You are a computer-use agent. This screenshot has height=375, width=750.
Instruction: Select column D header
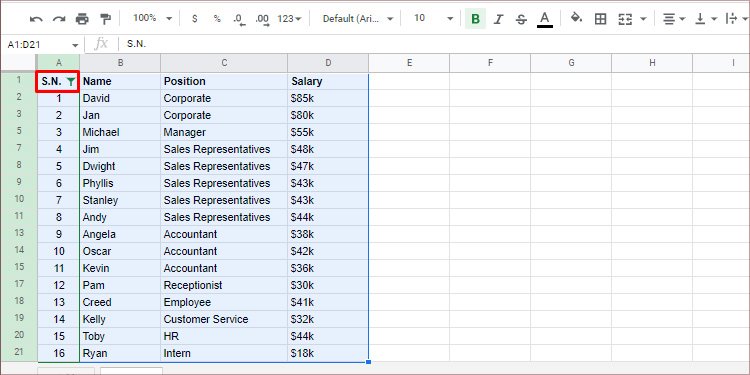[x=328, y=63]
